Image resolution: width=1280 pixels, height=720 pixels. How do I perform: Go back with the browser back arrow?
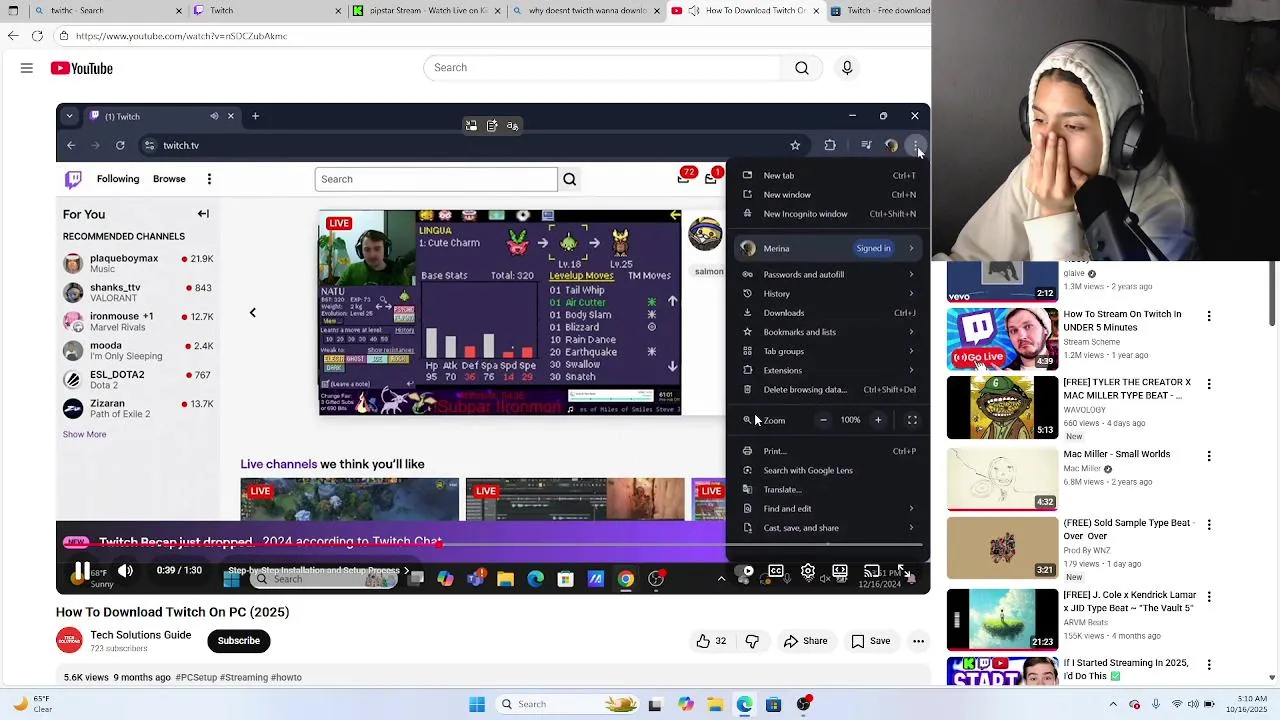[x=13, y=36]
